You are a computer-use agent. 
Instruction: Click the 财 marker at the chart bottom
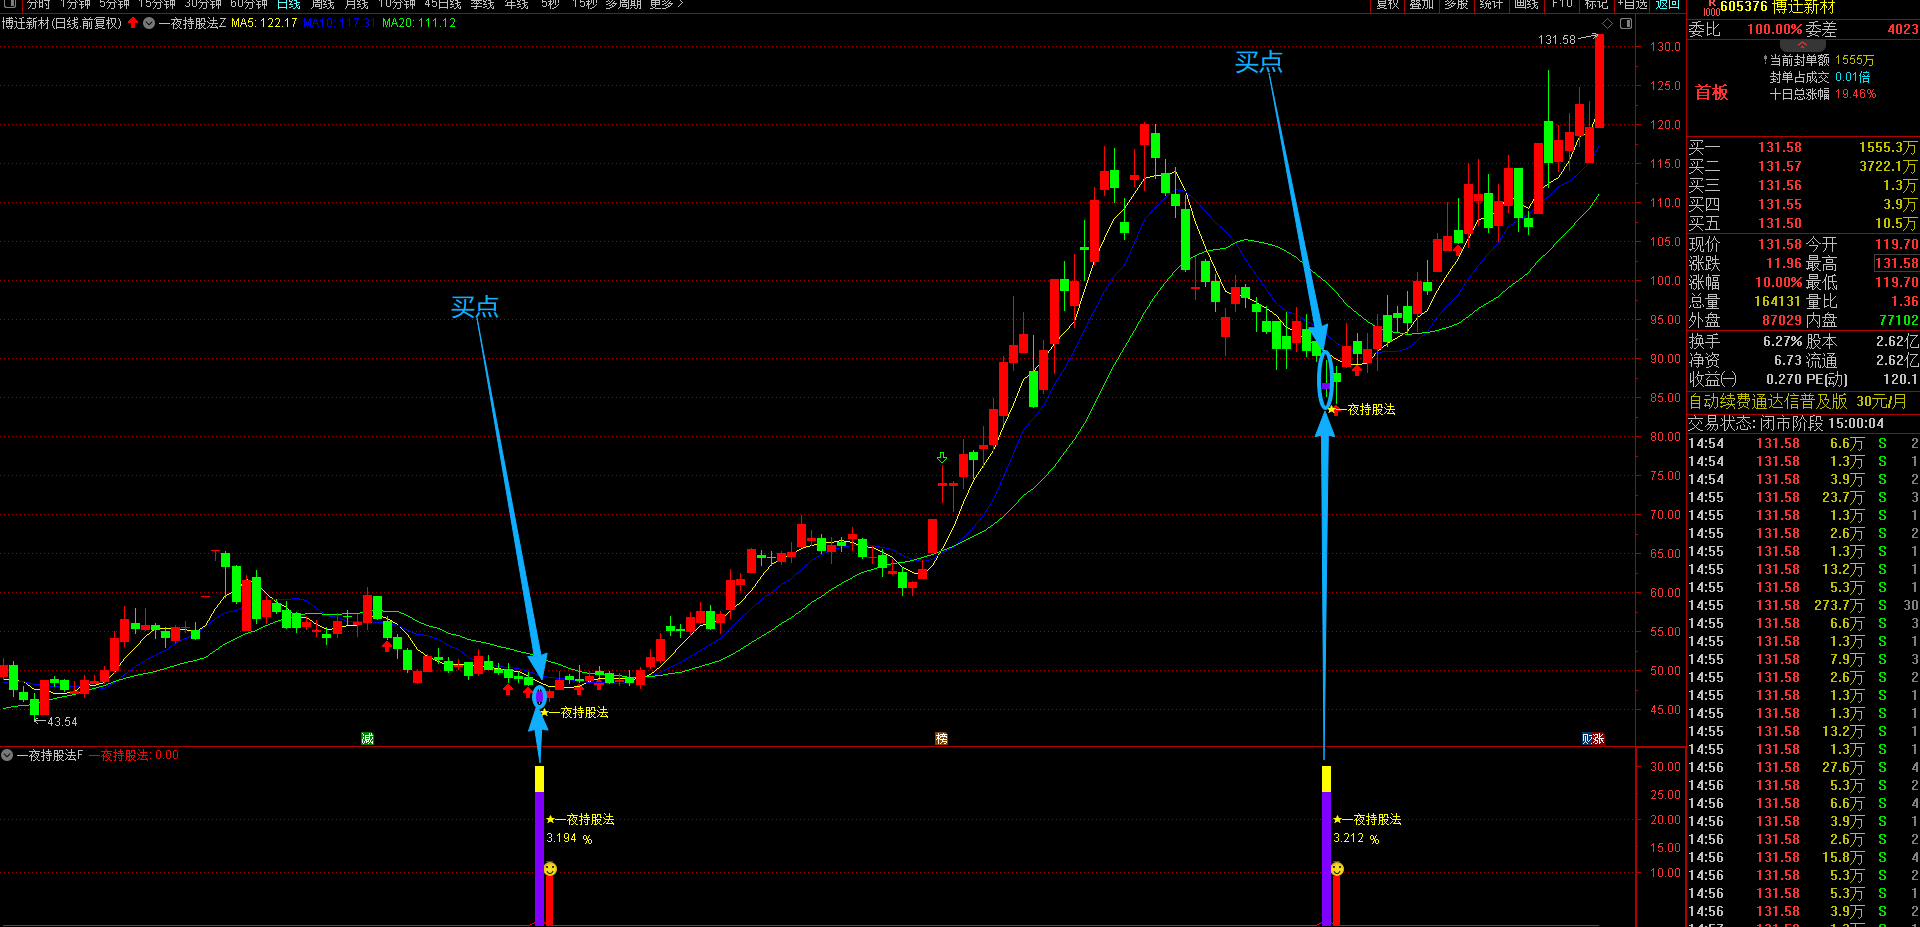(x=1587, y=738)
